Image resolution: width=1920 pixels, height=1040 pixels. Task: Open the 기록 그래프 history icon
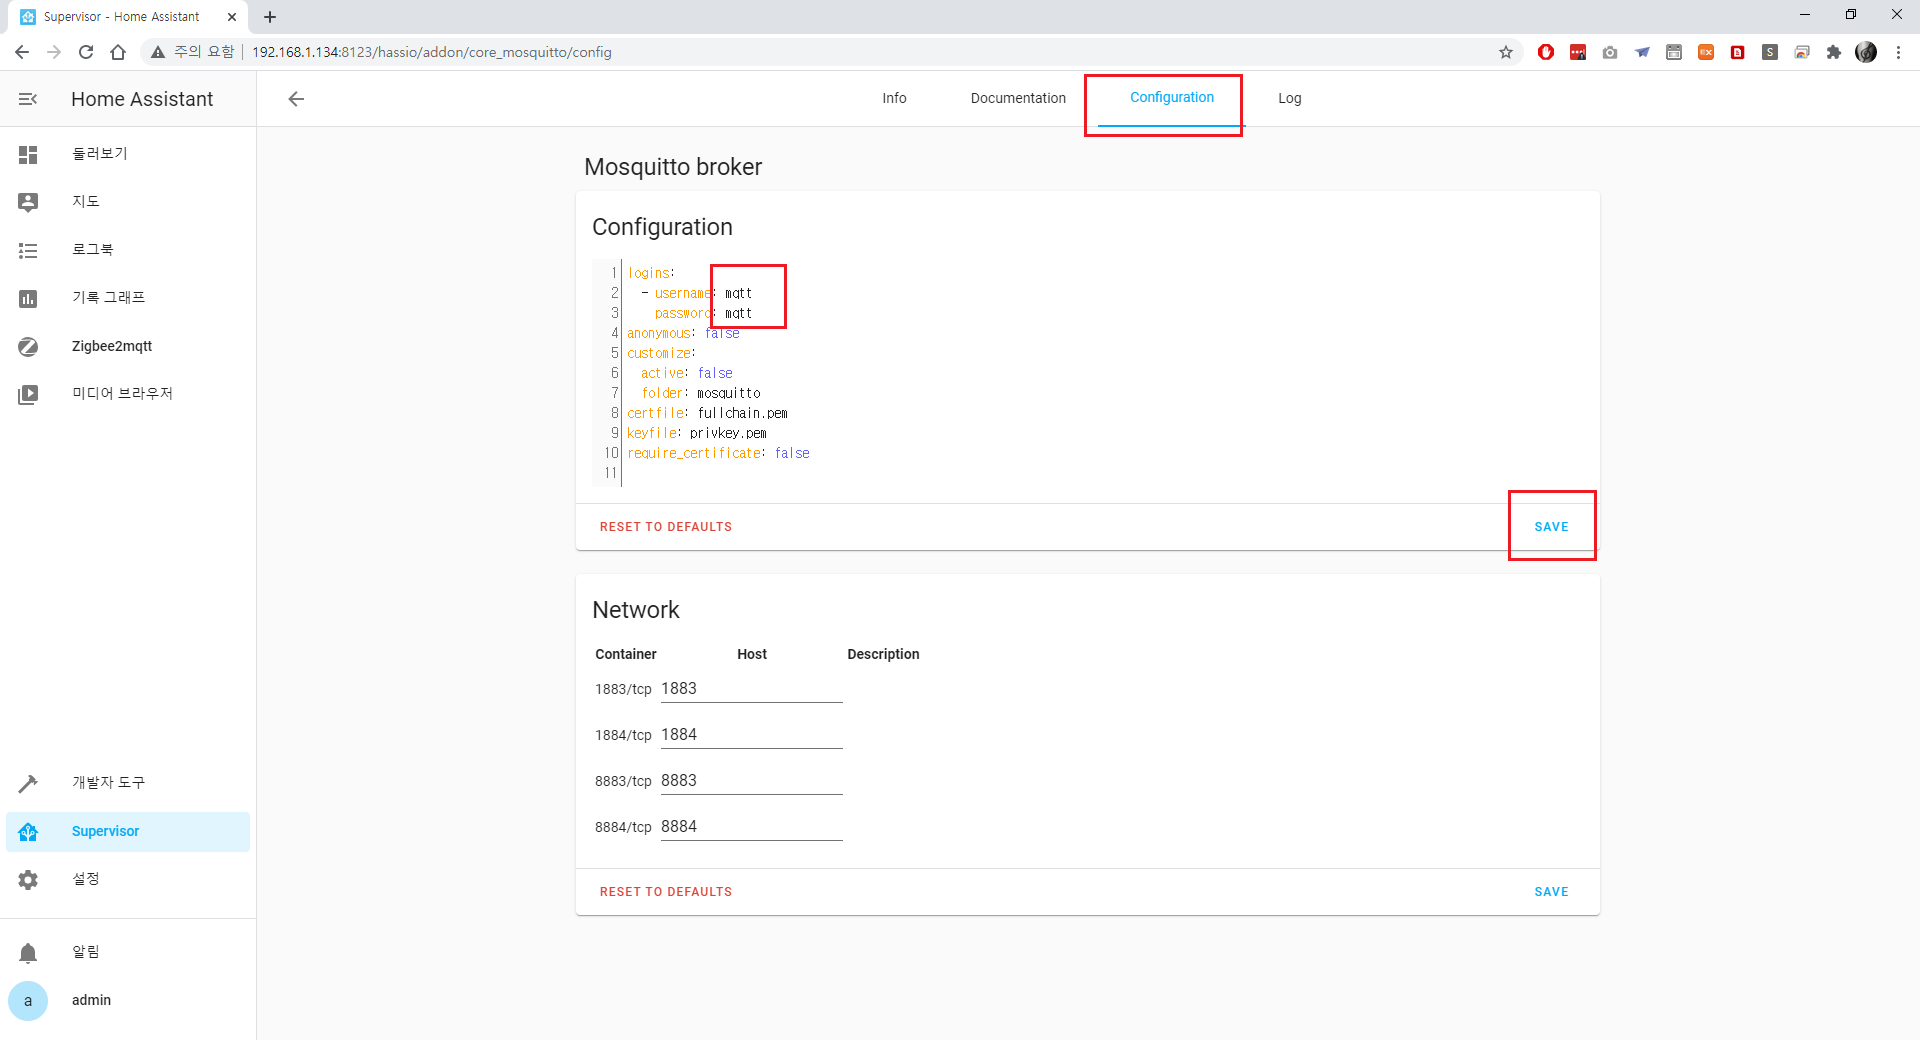point(28,298)
